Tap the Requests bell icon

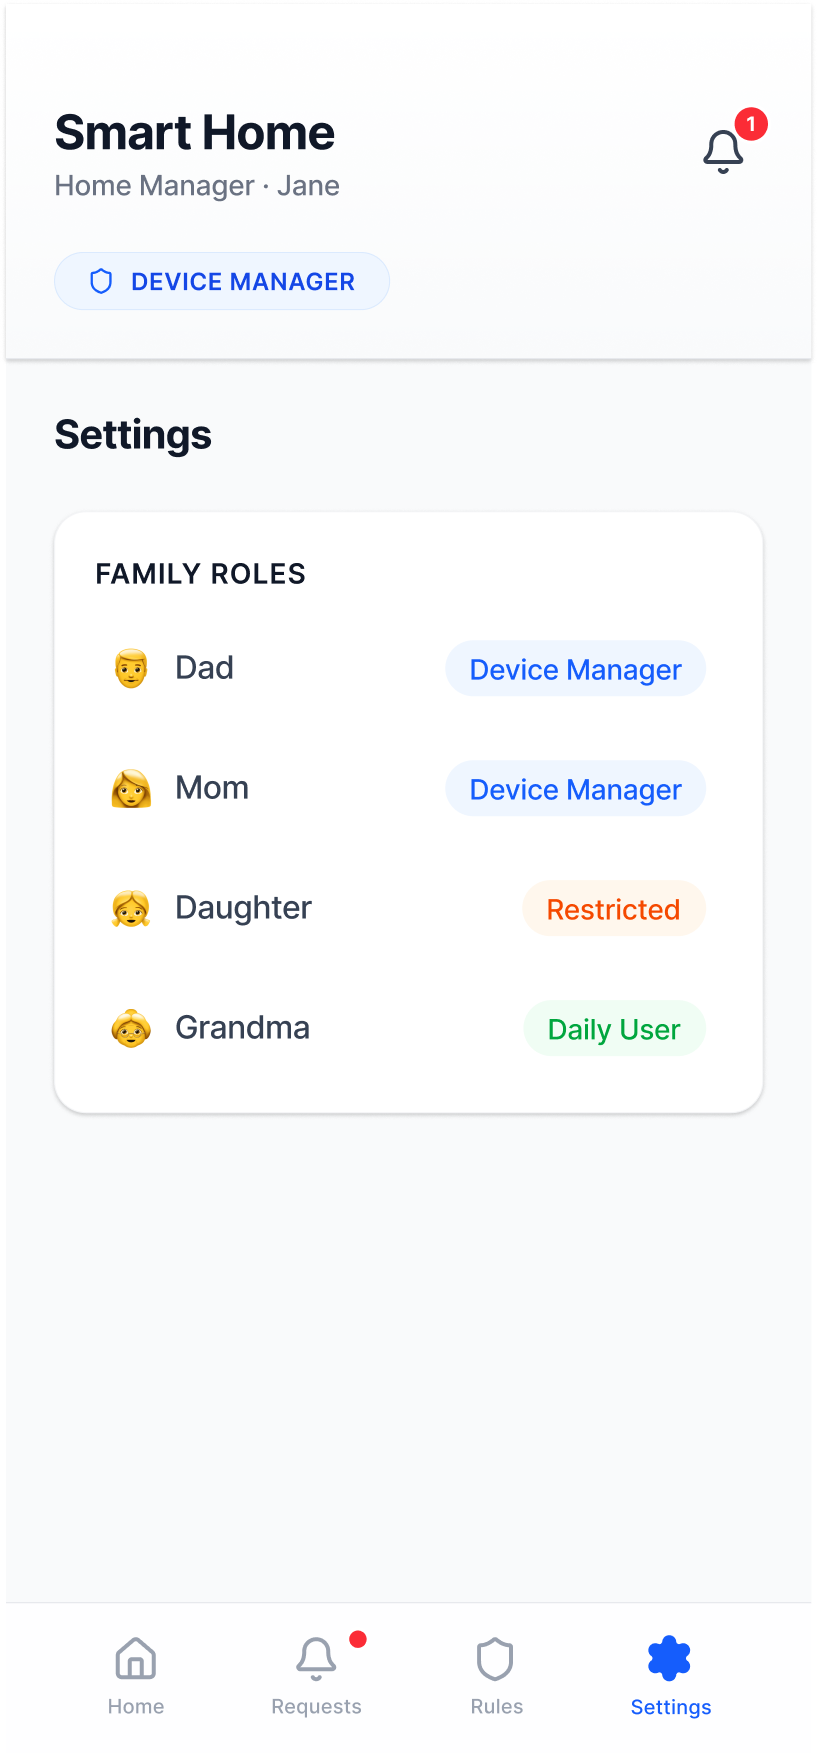pyautogui.click(x=316, y=1659)
